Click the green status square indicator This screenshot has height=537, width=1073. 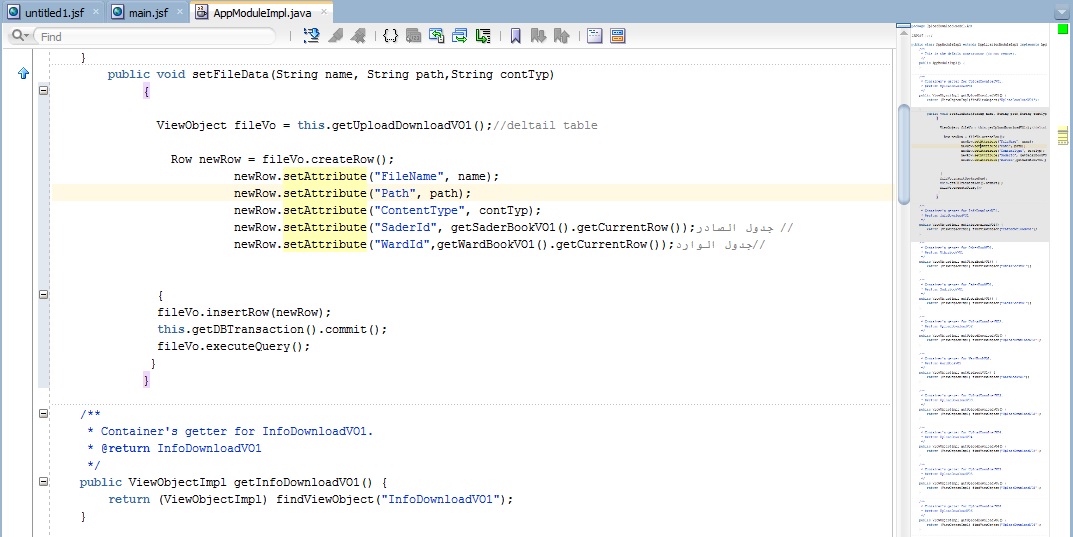(x=1062, y=29)
